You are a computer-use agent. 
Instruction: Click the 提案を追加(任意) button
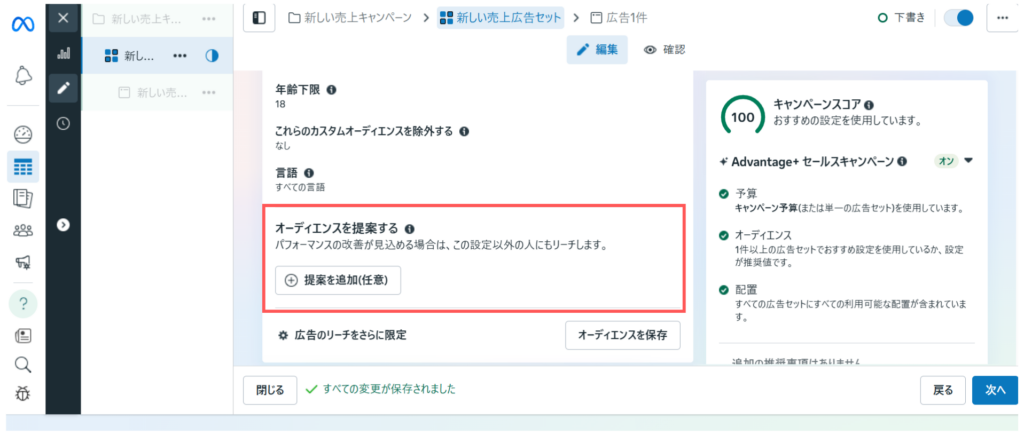(338, 281)
